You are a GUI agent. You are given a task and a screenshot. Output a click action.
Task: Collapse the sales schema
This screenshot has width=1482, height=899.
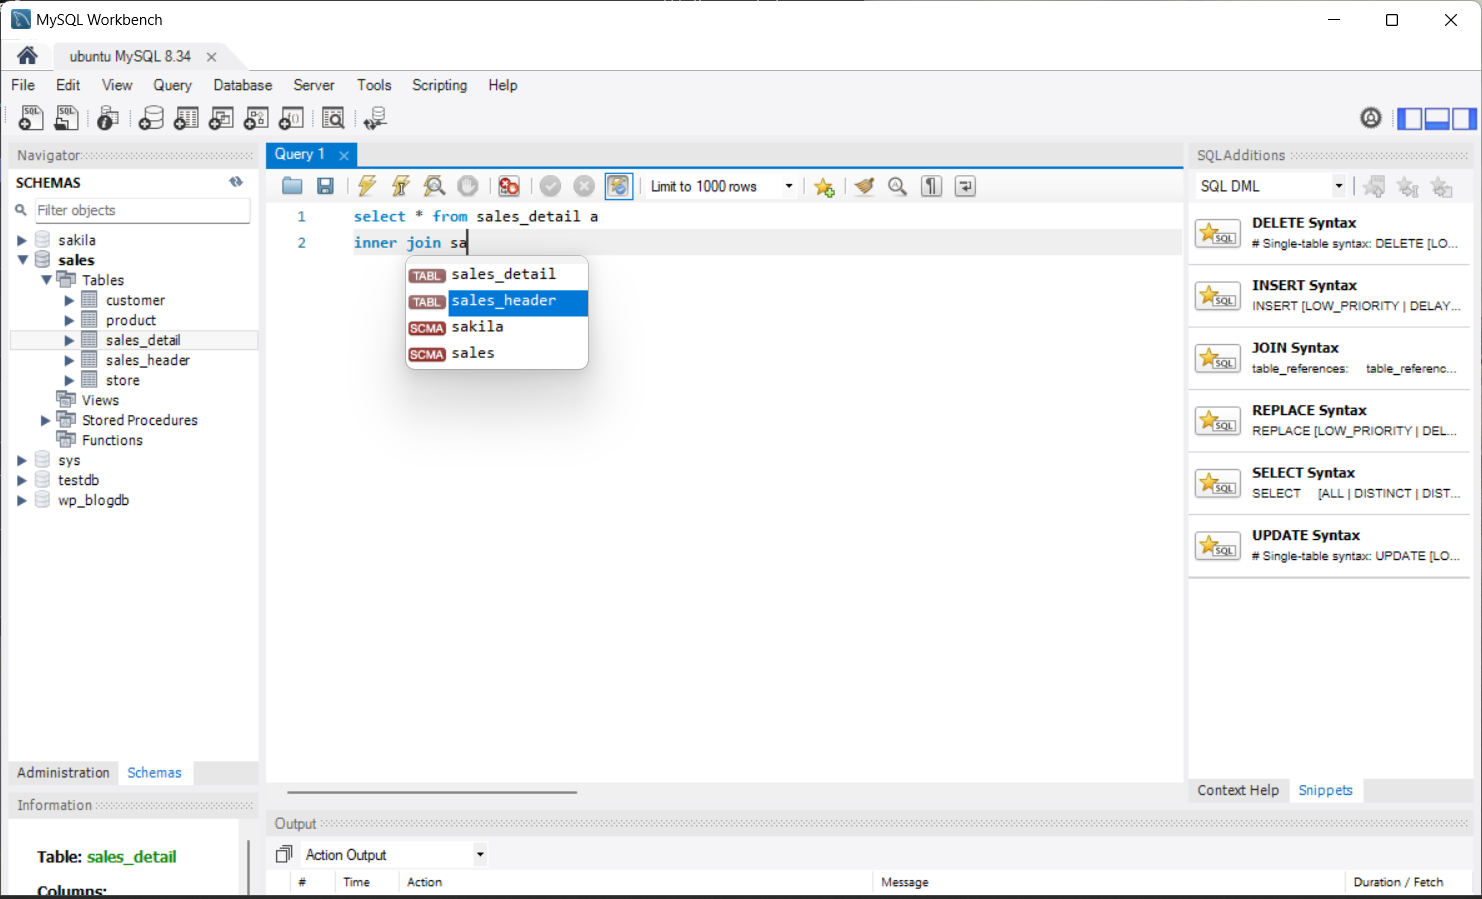point(22,260)
